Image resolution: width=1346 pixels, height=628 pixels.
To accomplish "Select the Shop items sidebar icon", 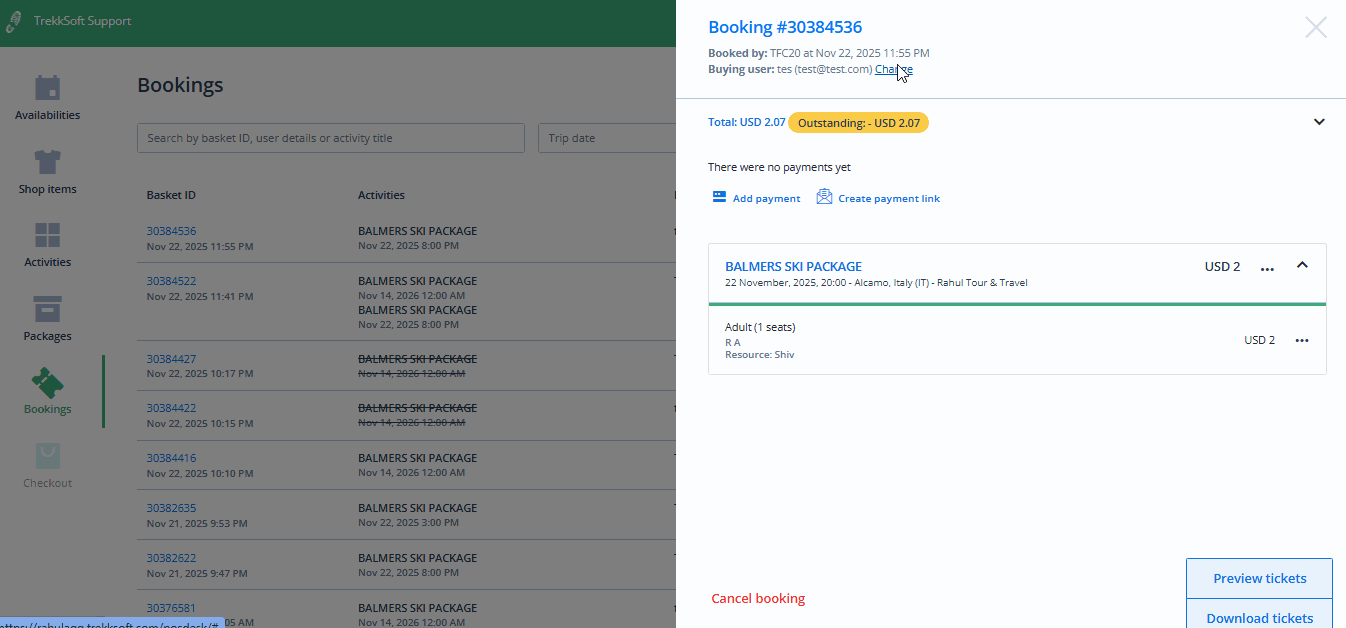I will coord(47,170).
